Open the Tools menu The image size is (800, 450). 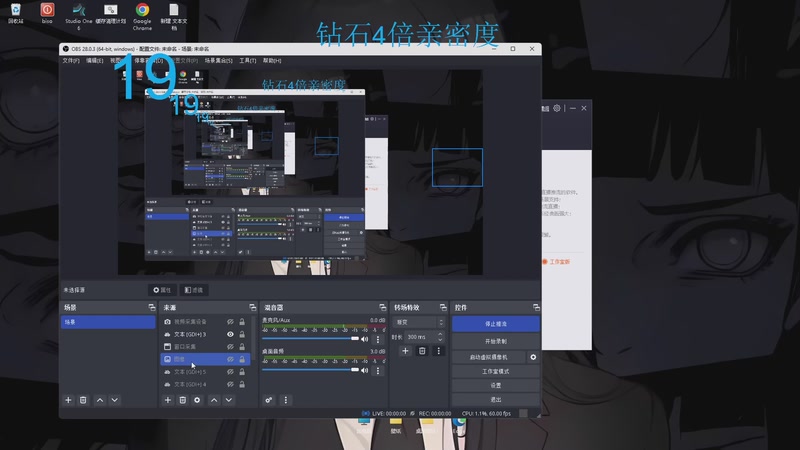click(247, 61)
